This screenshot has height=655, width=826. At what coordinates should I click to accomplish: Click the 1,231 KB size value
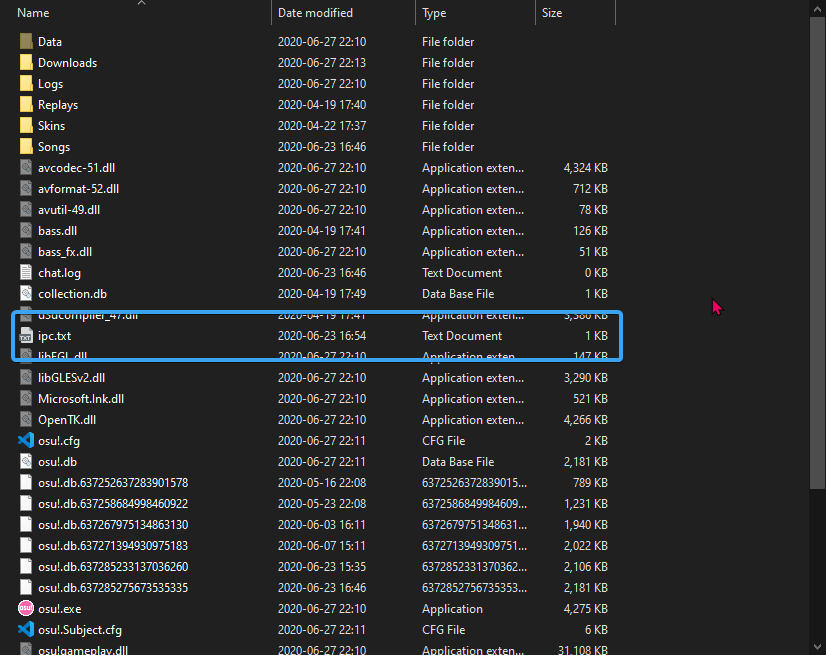(x=586, y=504)
